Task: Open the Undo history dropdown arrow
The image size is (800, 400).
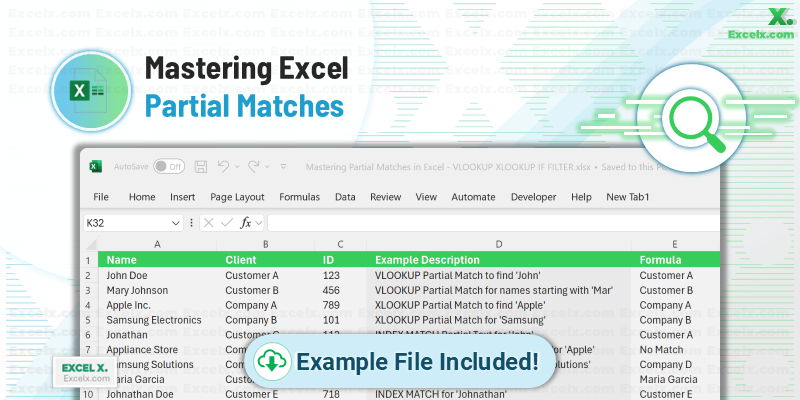Action: [237, 167]
